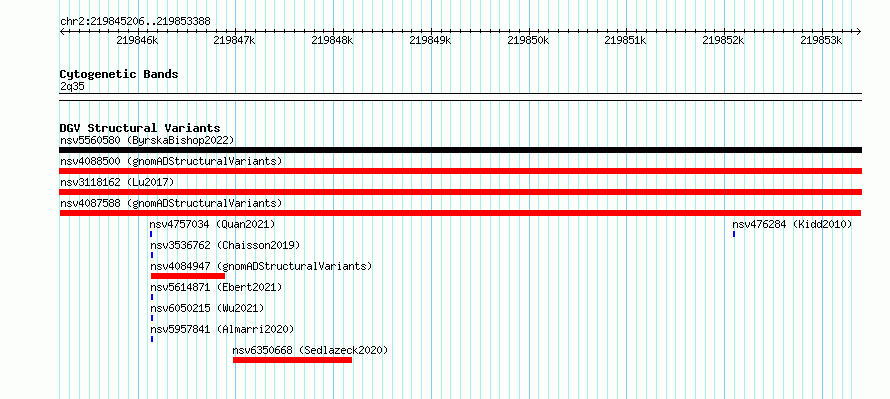Click blue marker under nsv4757034
890x399 pixels.
point(151,234)
